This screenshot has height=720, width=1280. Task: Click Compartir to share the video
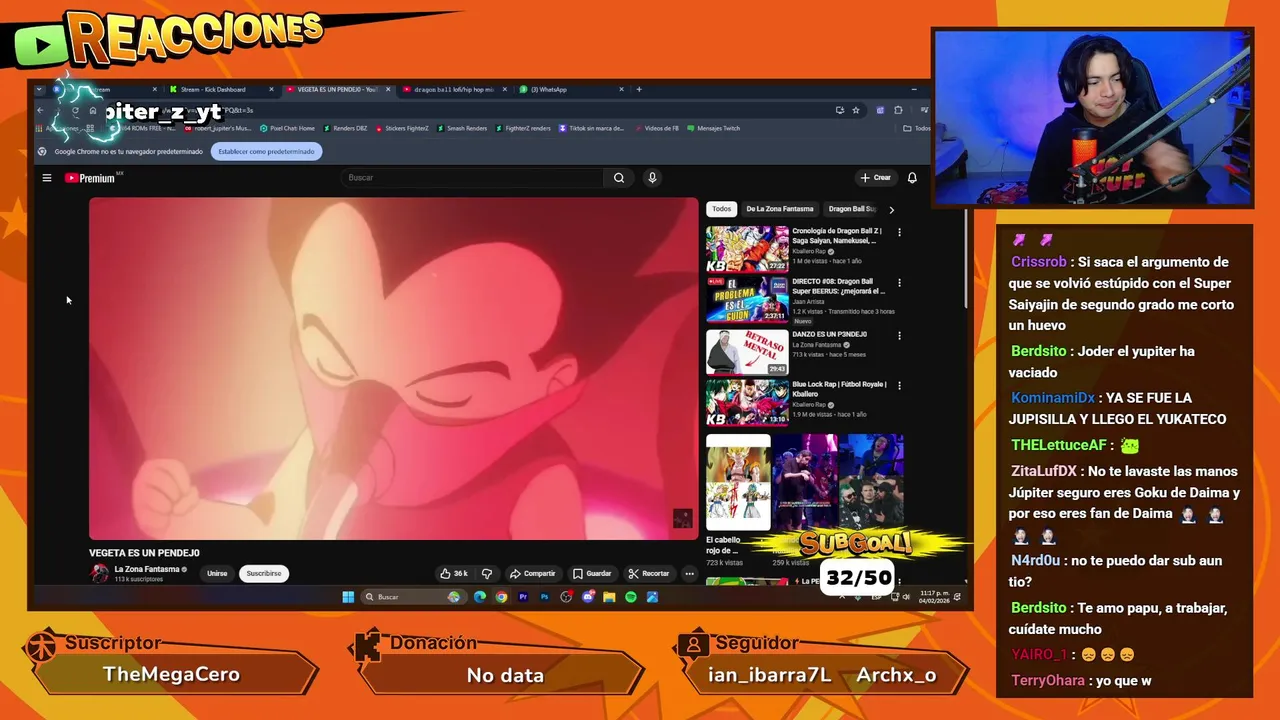[x=532, y=573]
